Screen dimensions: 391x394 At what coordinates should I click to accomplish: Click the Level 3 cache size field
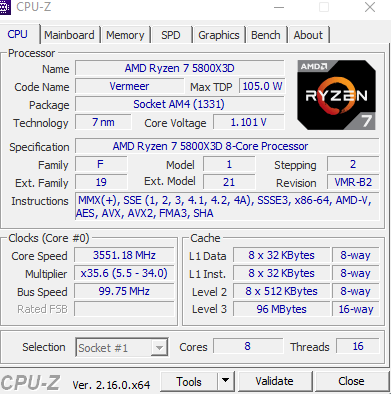pyautogui.click(x=281, y=309)
